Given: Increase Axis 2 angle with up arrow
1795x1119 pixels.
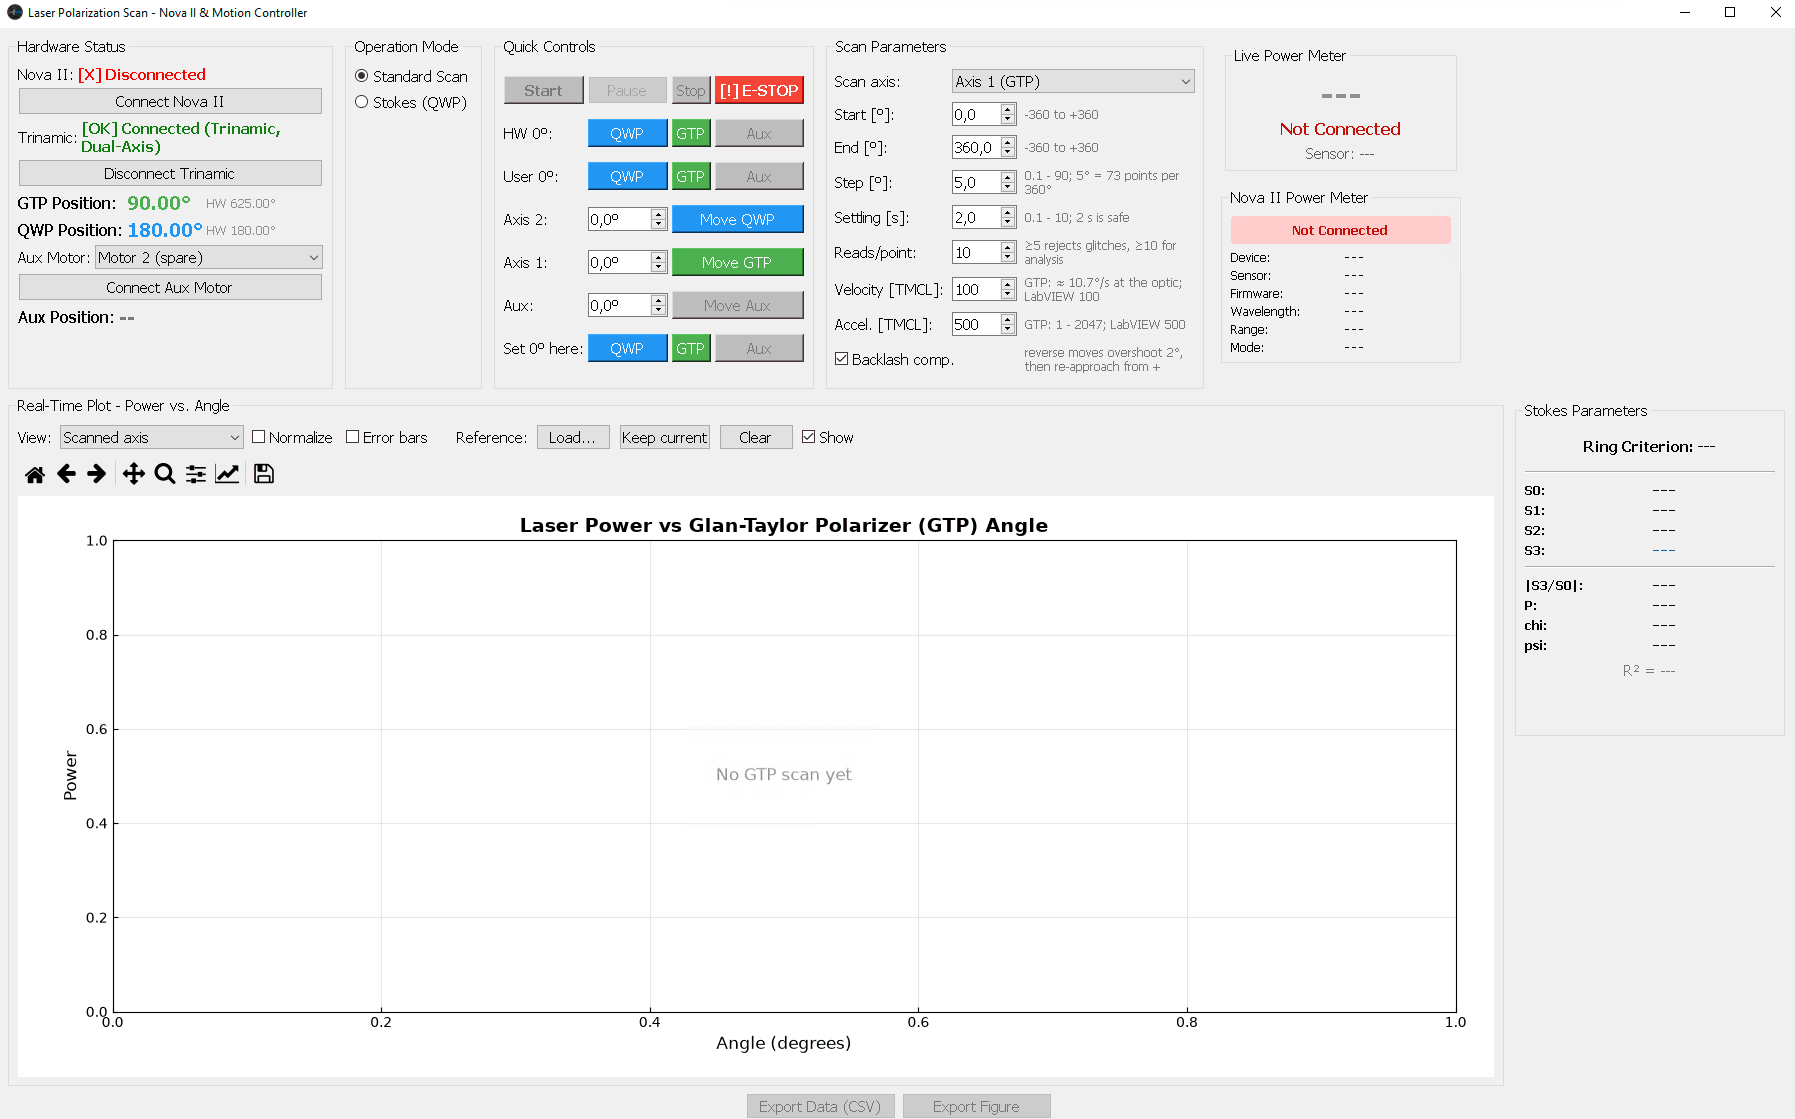Looking at the screenshot, I should click(x=658, y=214).
